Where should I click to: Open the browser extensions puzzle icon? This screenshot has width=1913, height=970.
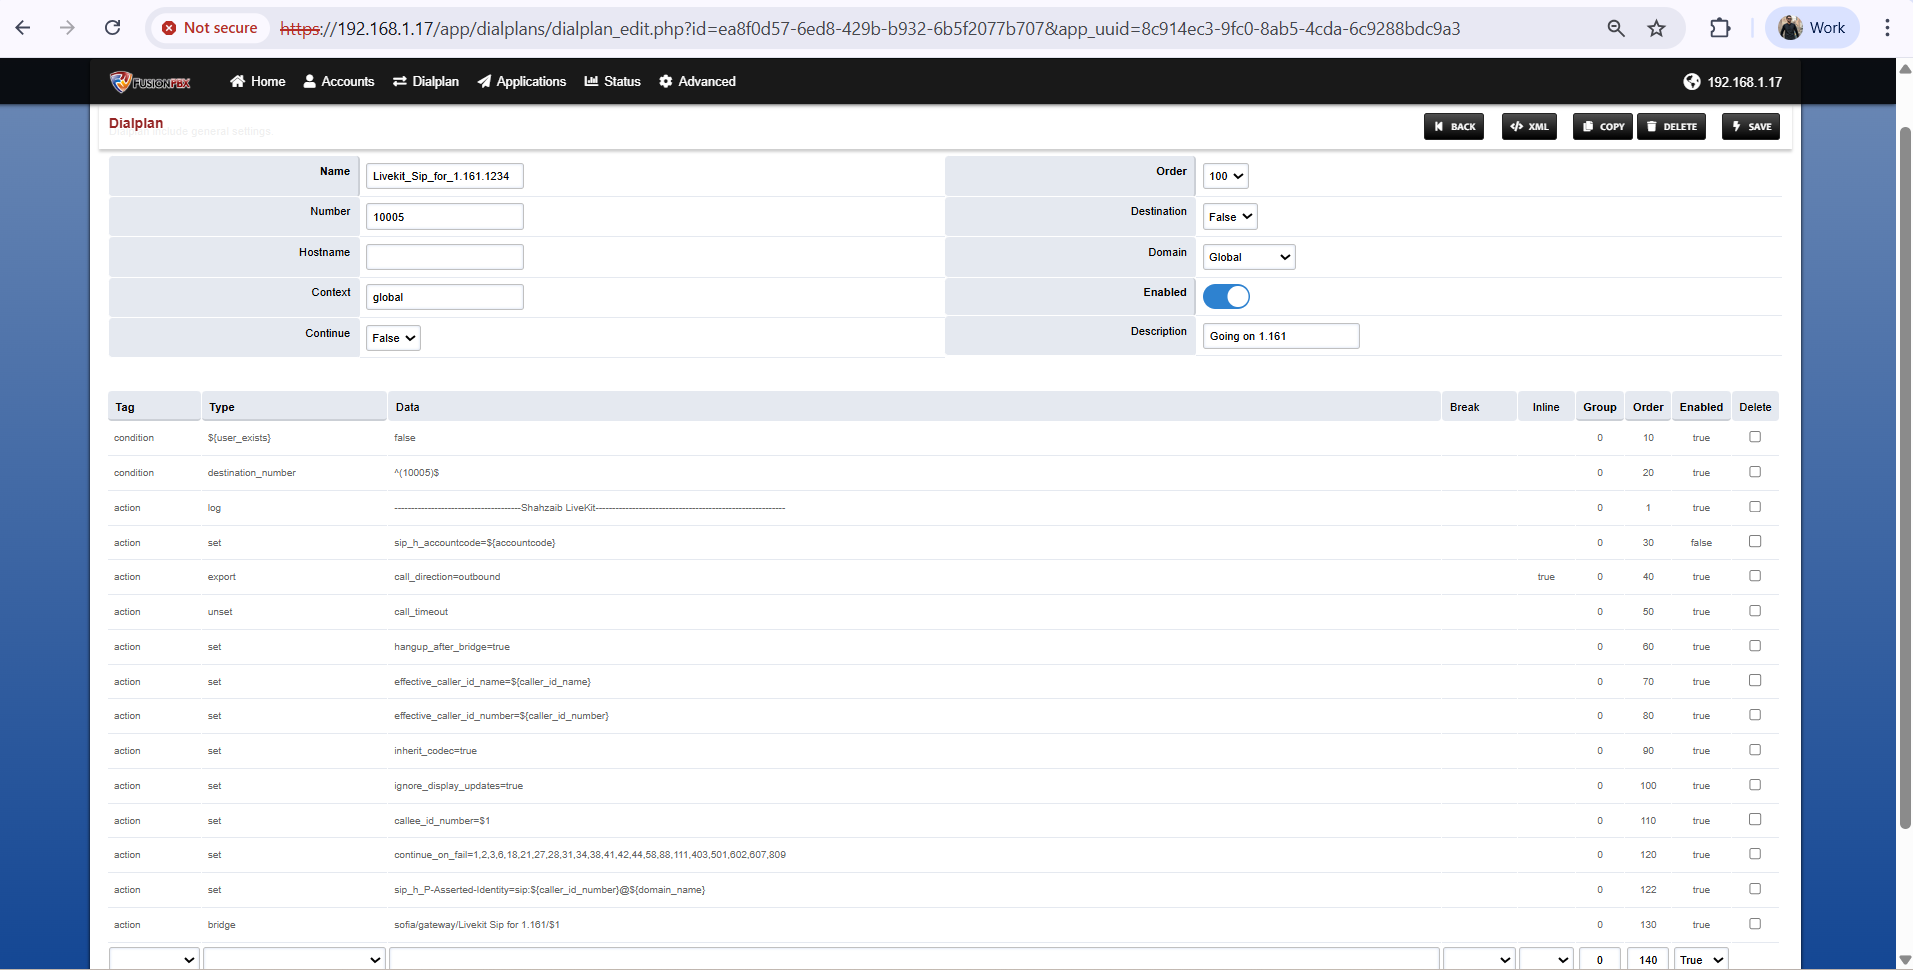click(1720, 28)
